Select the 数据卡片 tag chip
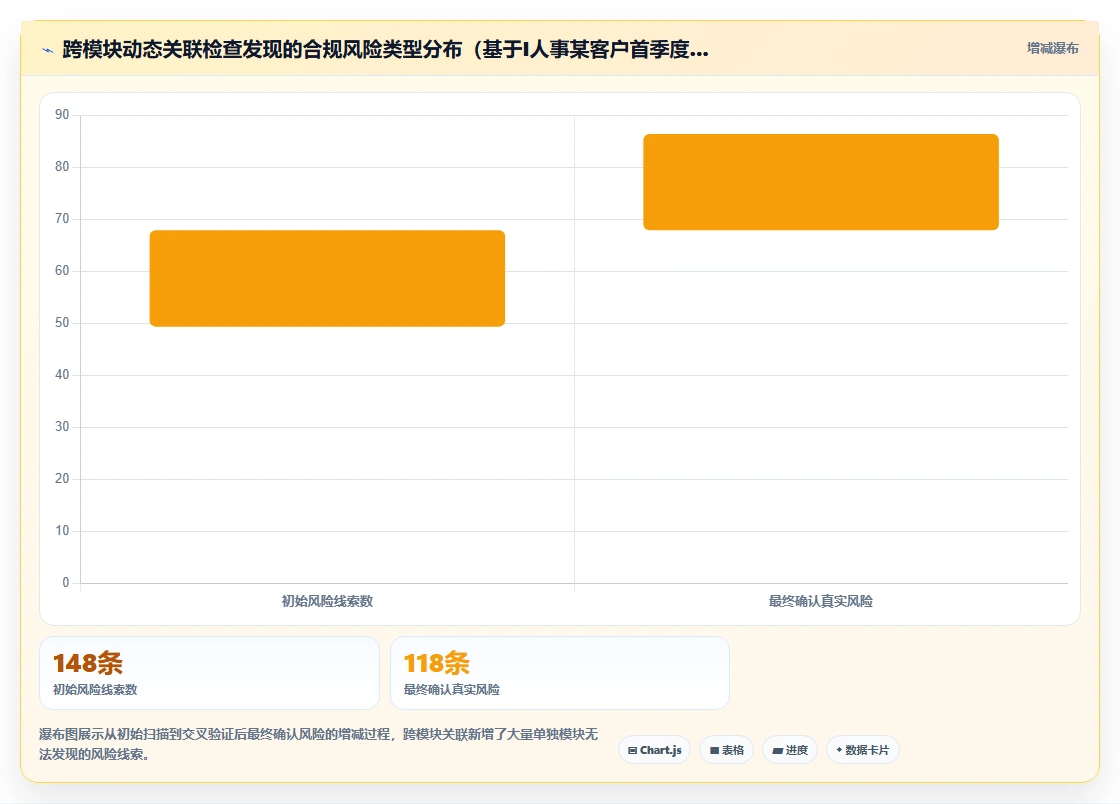Image resolution: width=1120 pixels, height=804 pixels. pyautogui.click(x=863, y=750)
